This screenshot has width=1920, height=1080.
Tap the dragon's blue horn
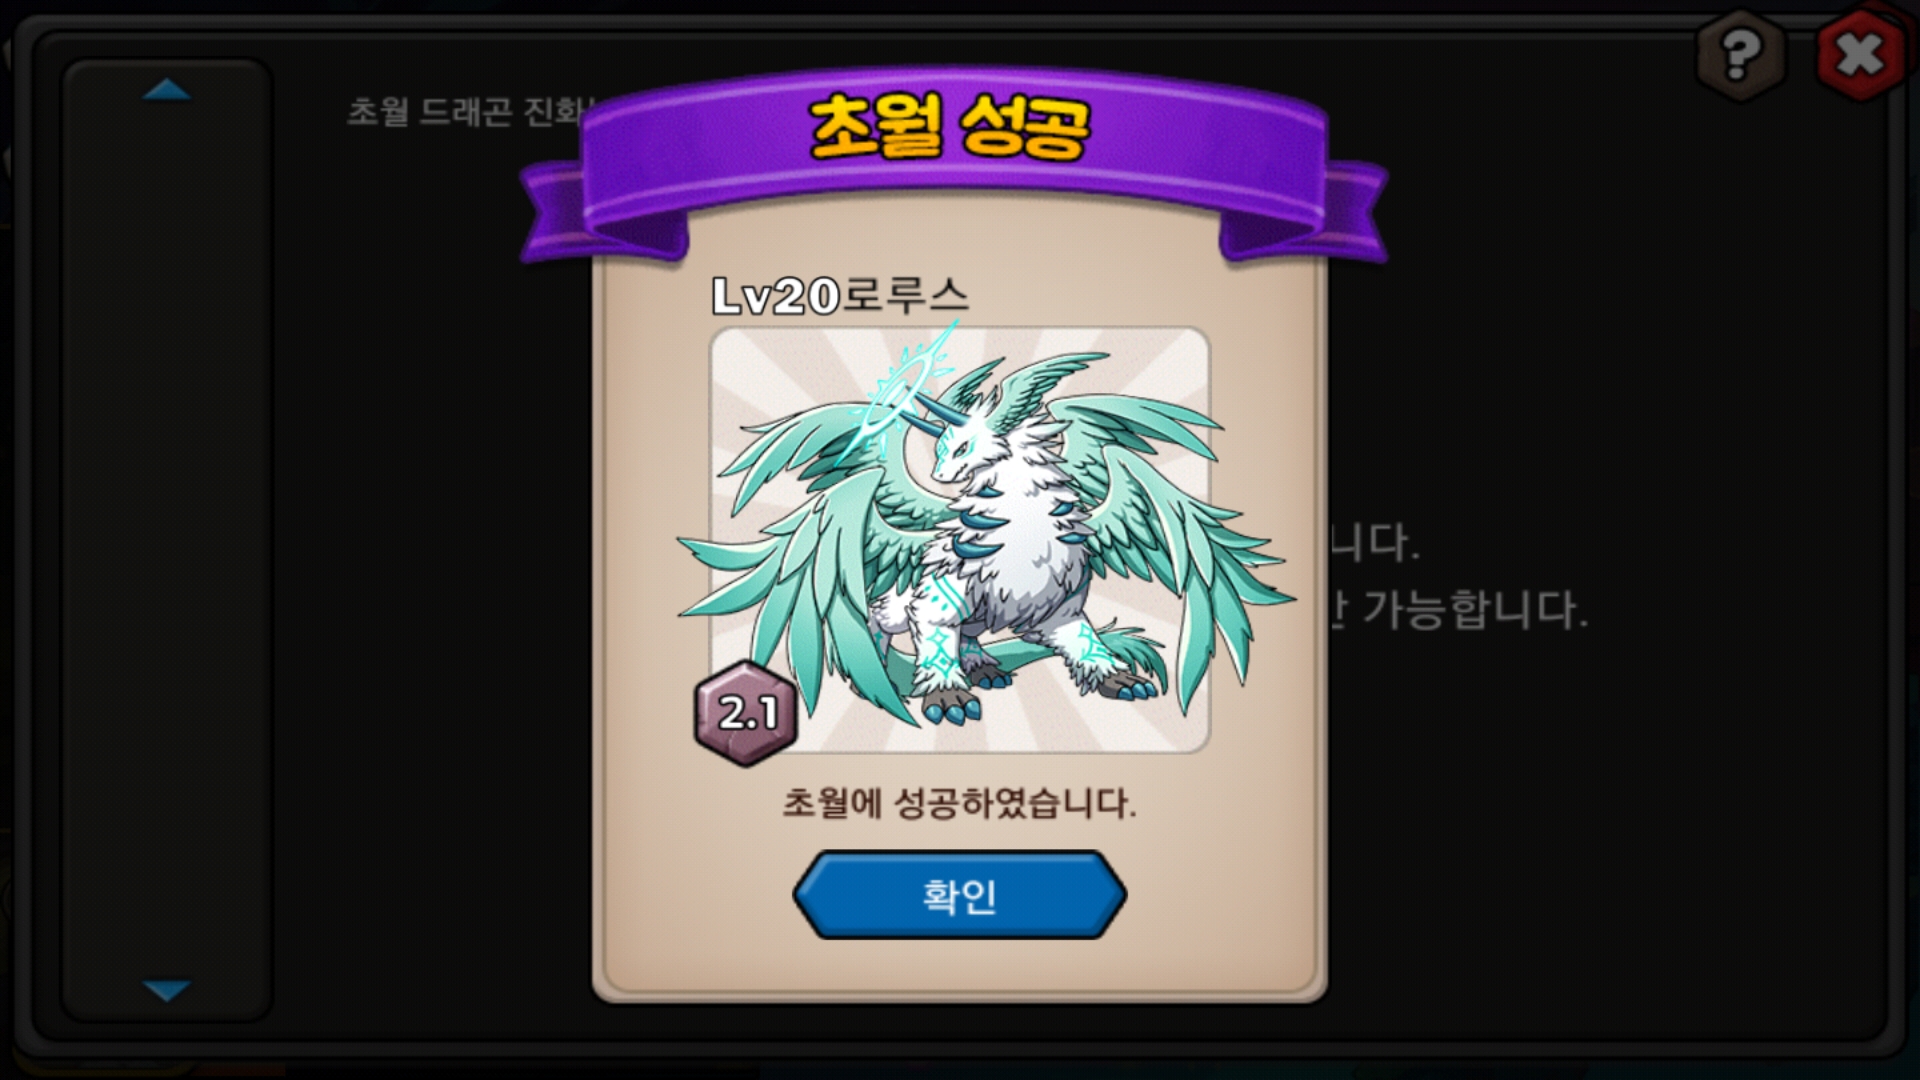pyautogui.click(x=925, y=415)
